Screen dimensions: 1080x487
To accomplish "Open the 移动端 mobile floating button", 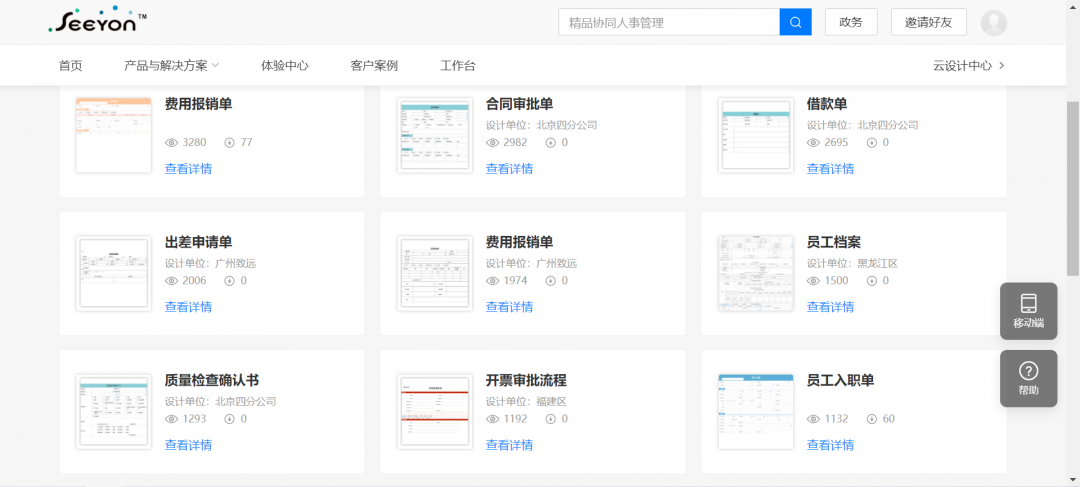I will (x=1028, y=311).
